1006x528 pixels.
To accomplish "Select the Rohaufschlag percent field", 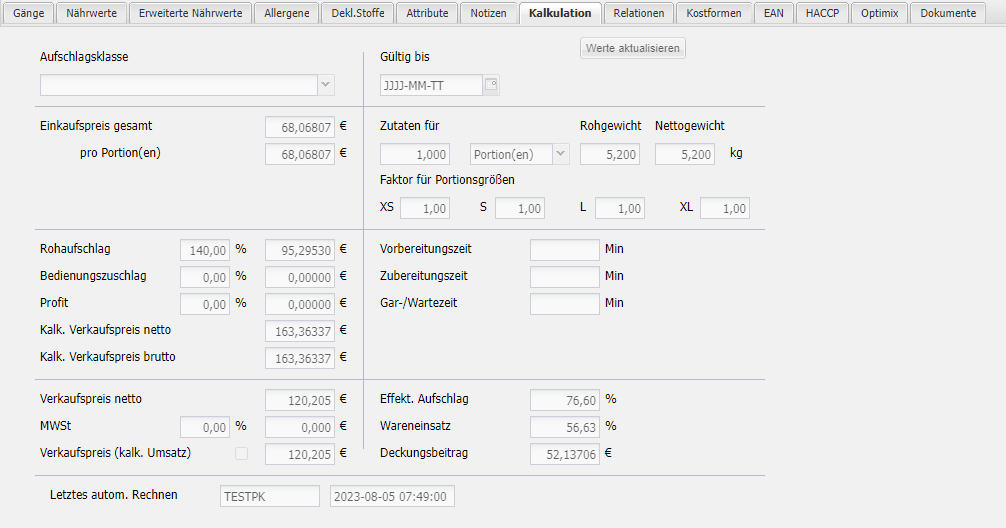I will 205,249.
